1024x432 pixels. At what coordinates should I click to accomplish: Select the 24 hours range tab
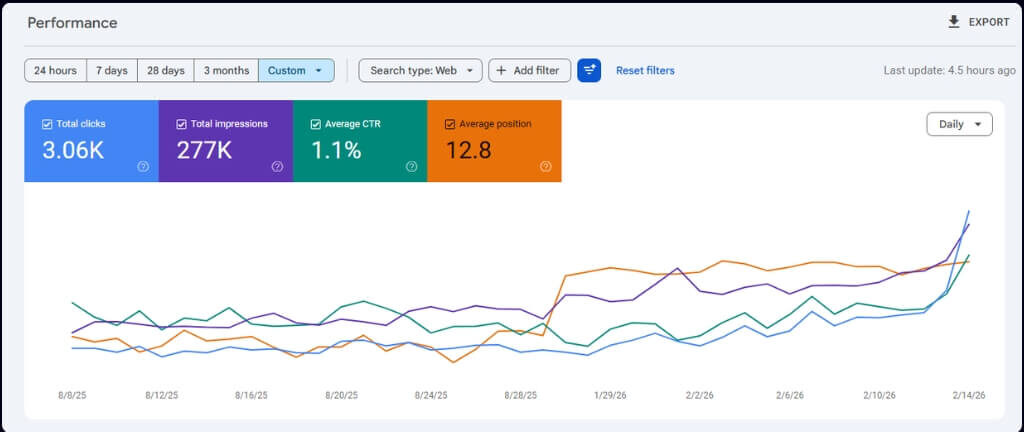coord(56,70)
